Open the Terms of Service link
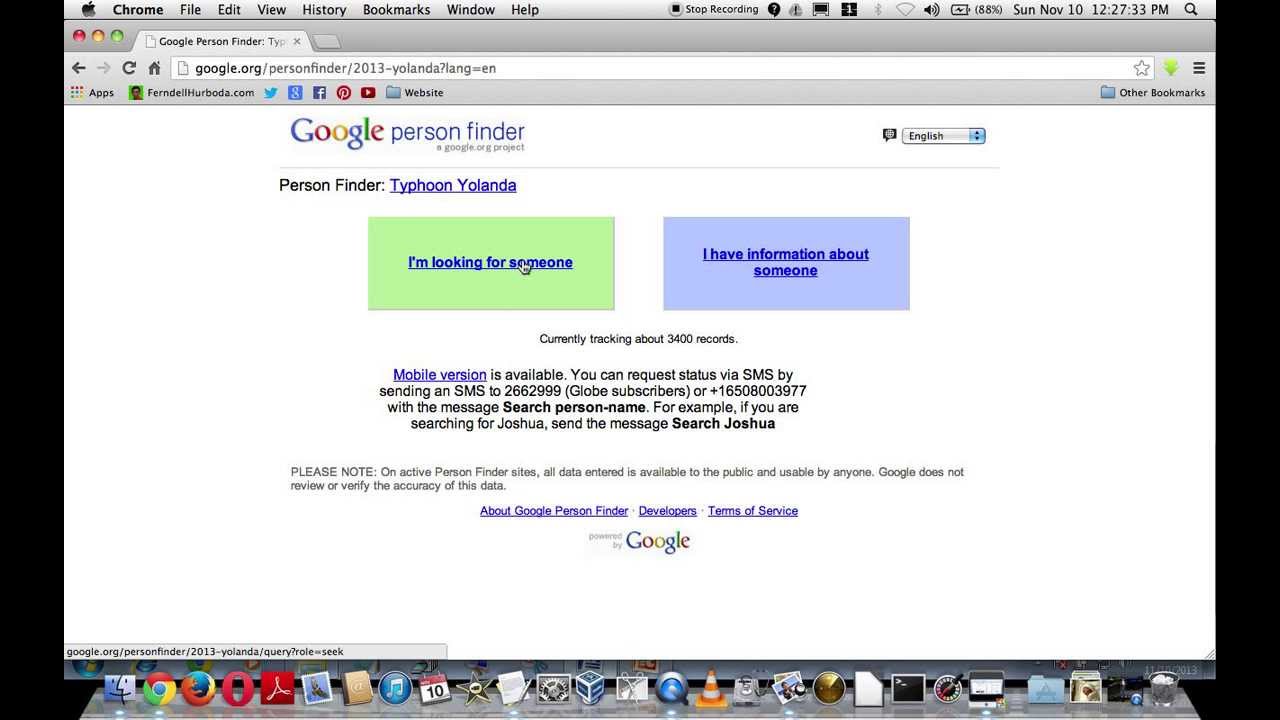The image size is (1280, 720). 753,511
